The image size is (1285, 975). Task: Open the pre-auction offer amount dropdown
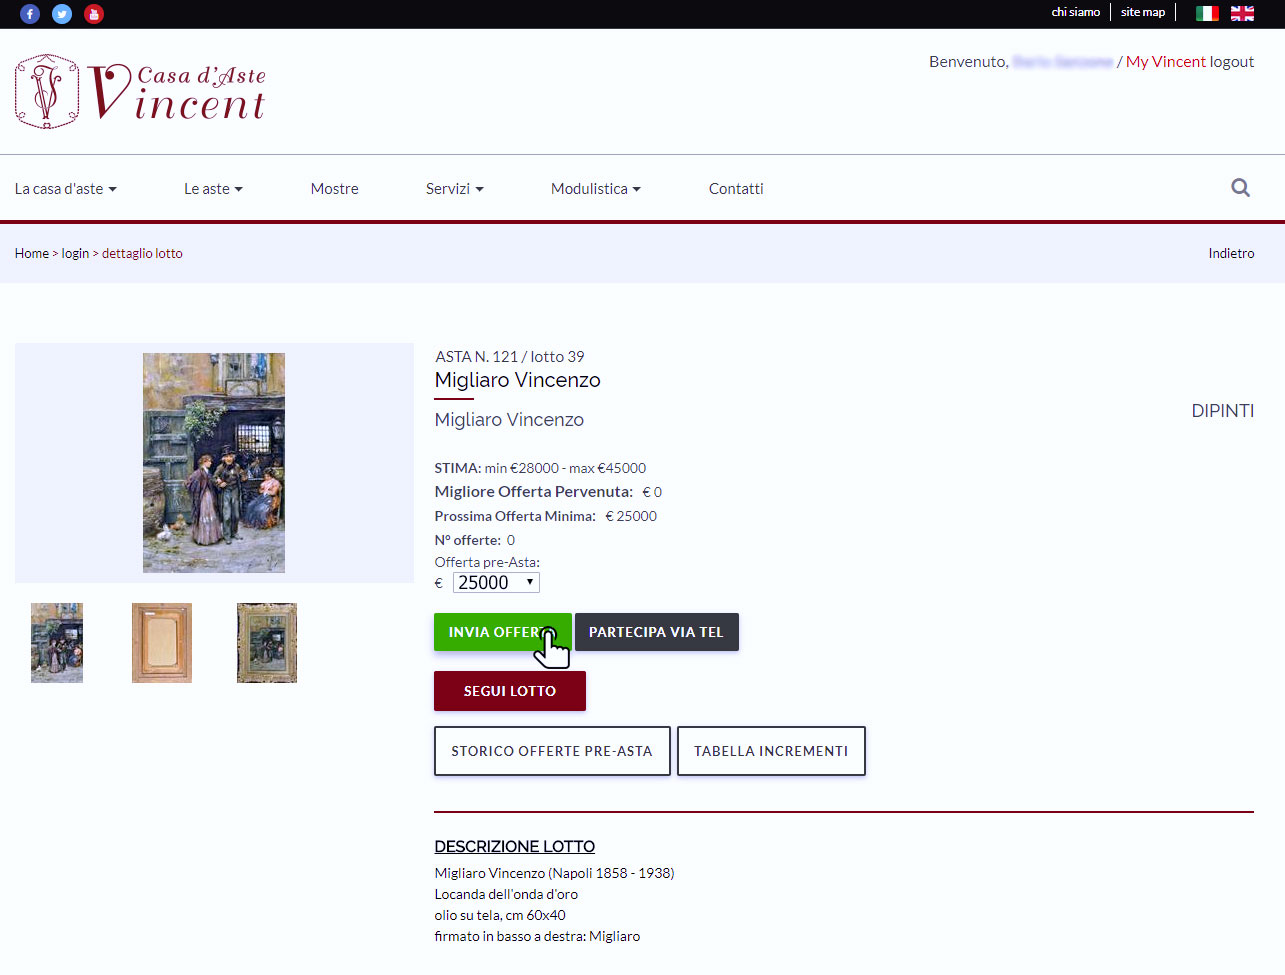pos(496,583)
